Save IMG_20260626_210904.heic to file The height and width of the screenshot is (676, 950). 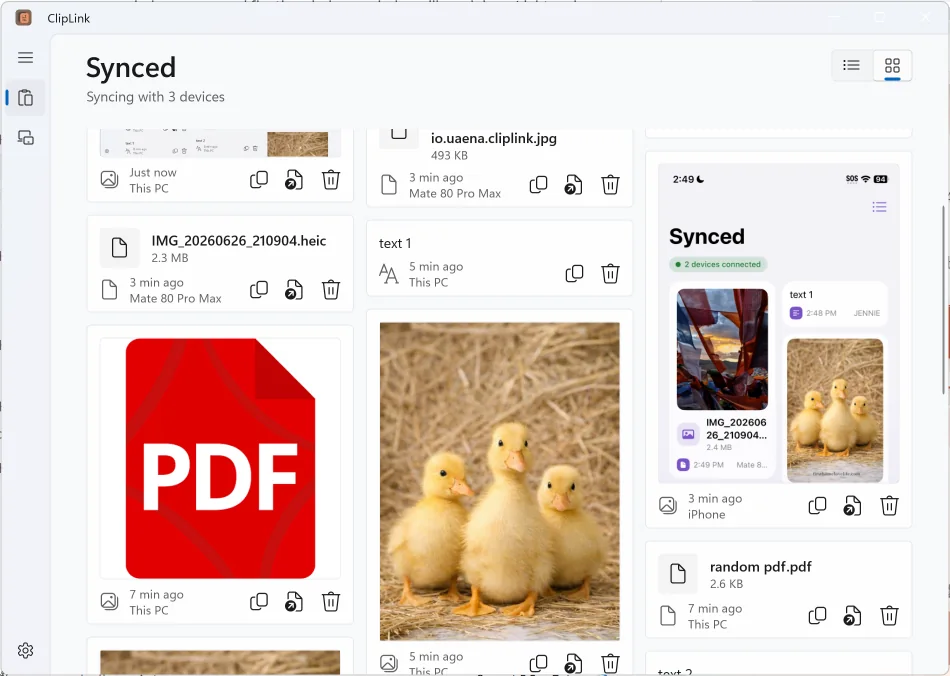(x=294, y=290)
